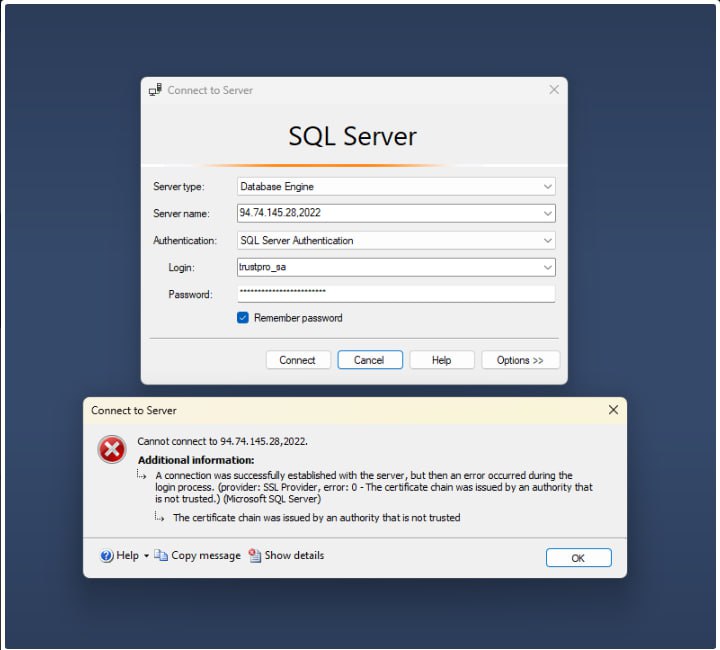Click the "SQL Server" banner heading
Viewport: 720px width, 650px height.
point(352,136)
